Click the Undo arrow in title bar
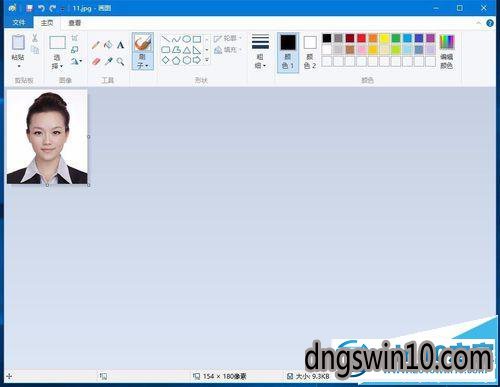Image resolution: width=500 pixels, height=387 pixels. coord(41,8)
